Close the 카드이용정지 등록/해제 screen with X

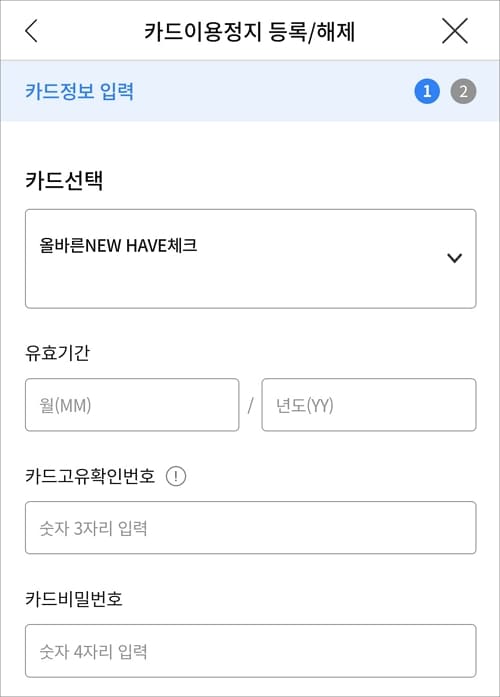coord(455,31)
